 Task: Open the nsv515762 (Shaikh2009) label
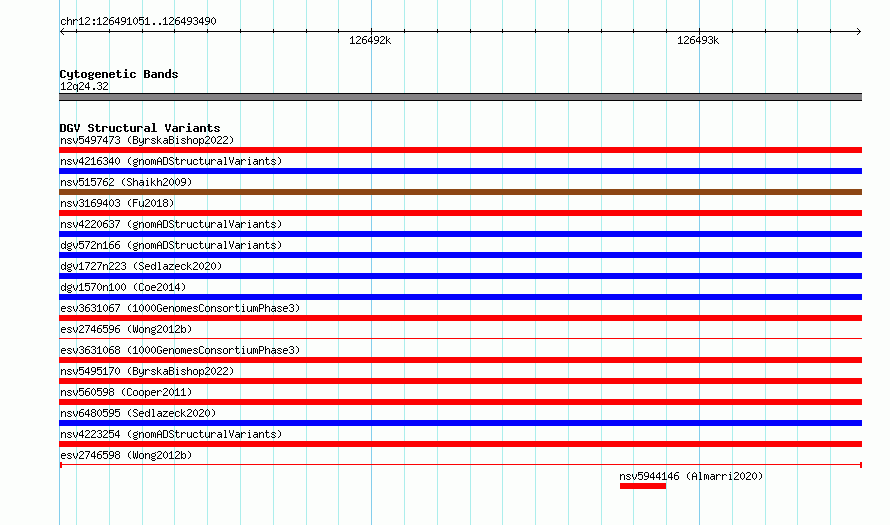point(126,182)
